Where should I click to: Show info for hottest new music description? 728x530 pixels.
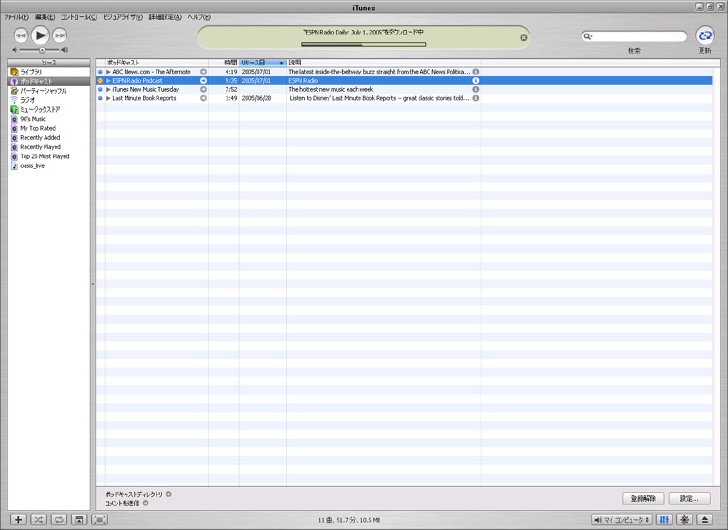pyautogui.click(x=476, y=90)
